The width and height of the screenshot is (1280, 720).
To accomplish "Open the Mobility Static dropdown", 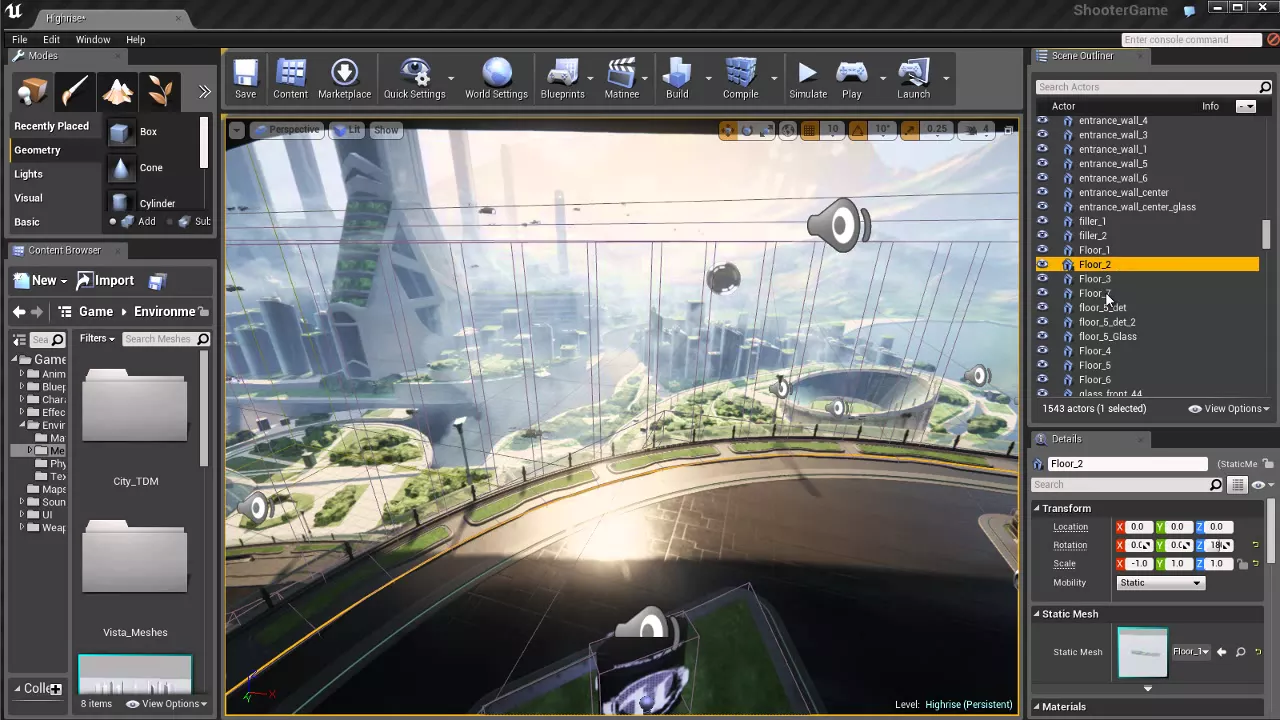I will (1160, 583).
